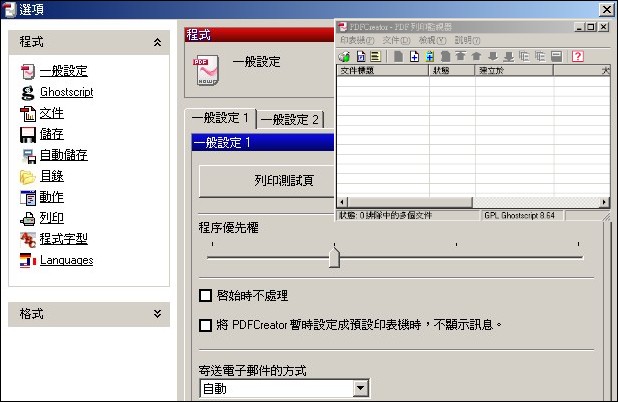Minimize the PDFCreator monitor window
The image size is (618, 402).
click(579, 27)
